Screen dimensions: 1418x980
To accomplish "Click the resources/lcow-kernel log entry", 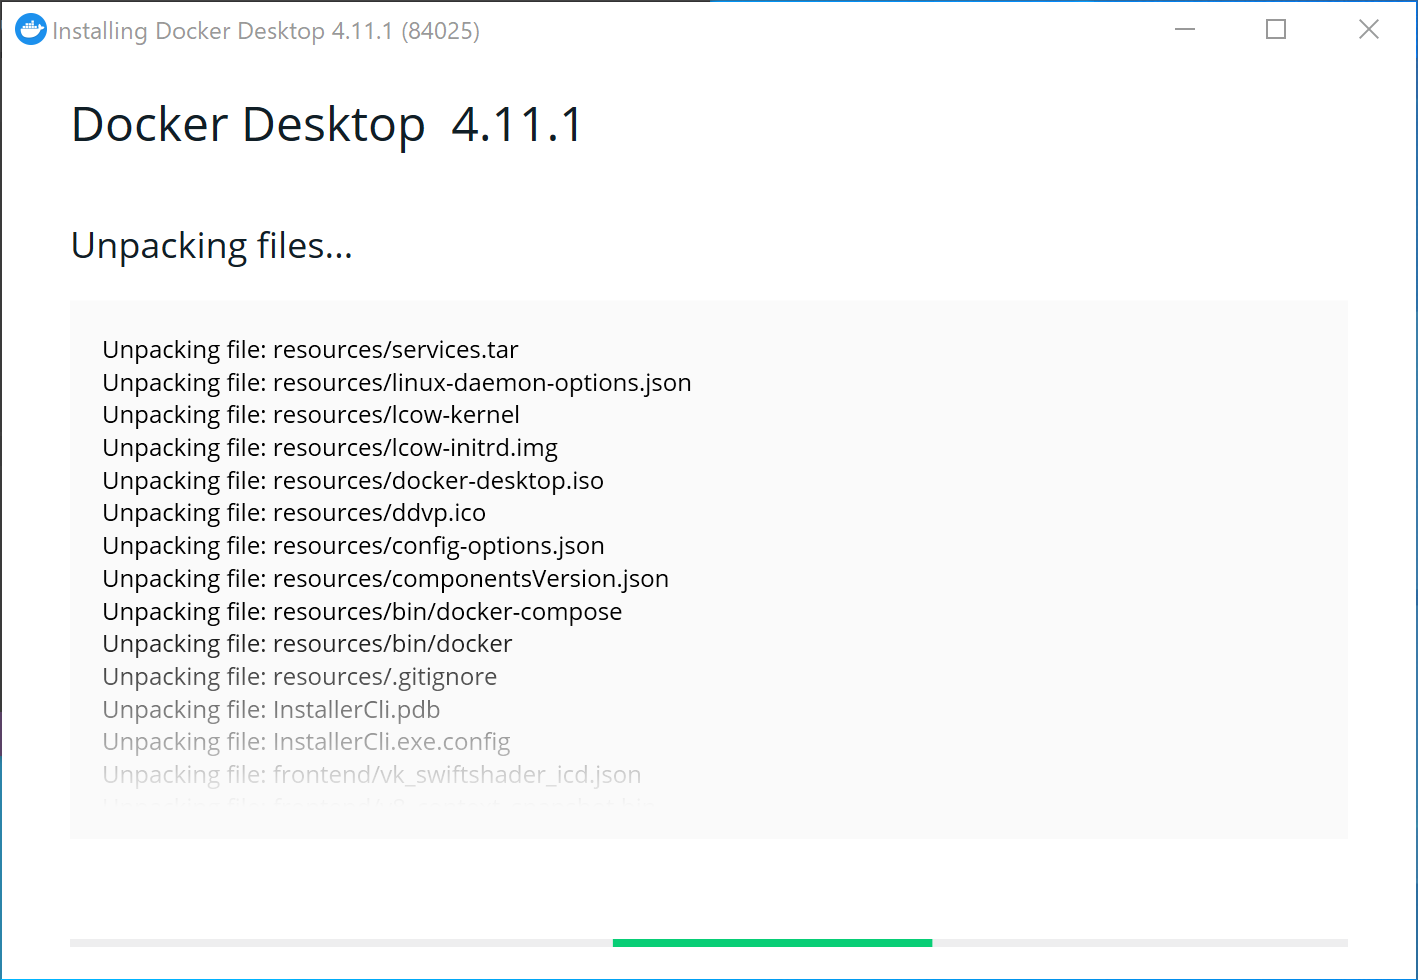I will coord(311,415).
